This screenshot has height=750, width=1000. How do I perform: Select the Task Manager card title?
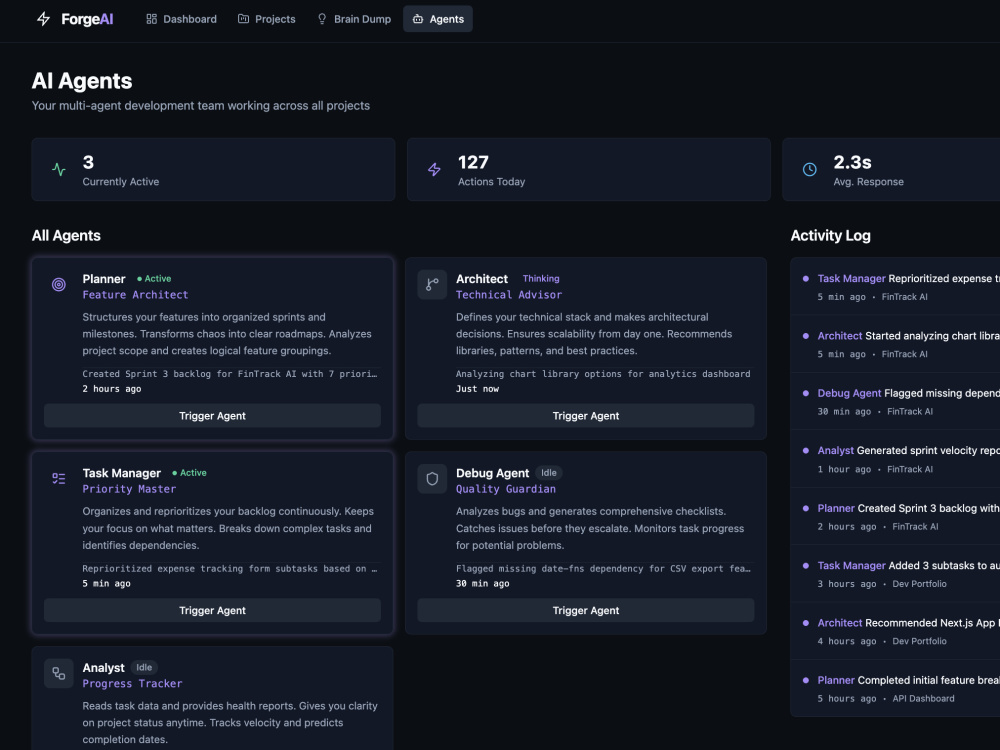click(x=122, y=473)
